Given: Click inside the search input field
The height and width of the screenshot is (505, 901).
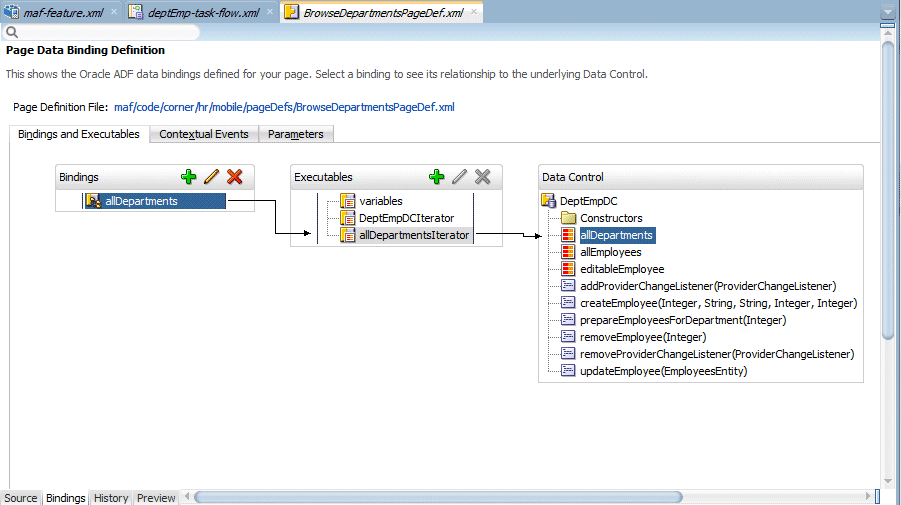Looking at the screenshot, I should coord(109,33).
